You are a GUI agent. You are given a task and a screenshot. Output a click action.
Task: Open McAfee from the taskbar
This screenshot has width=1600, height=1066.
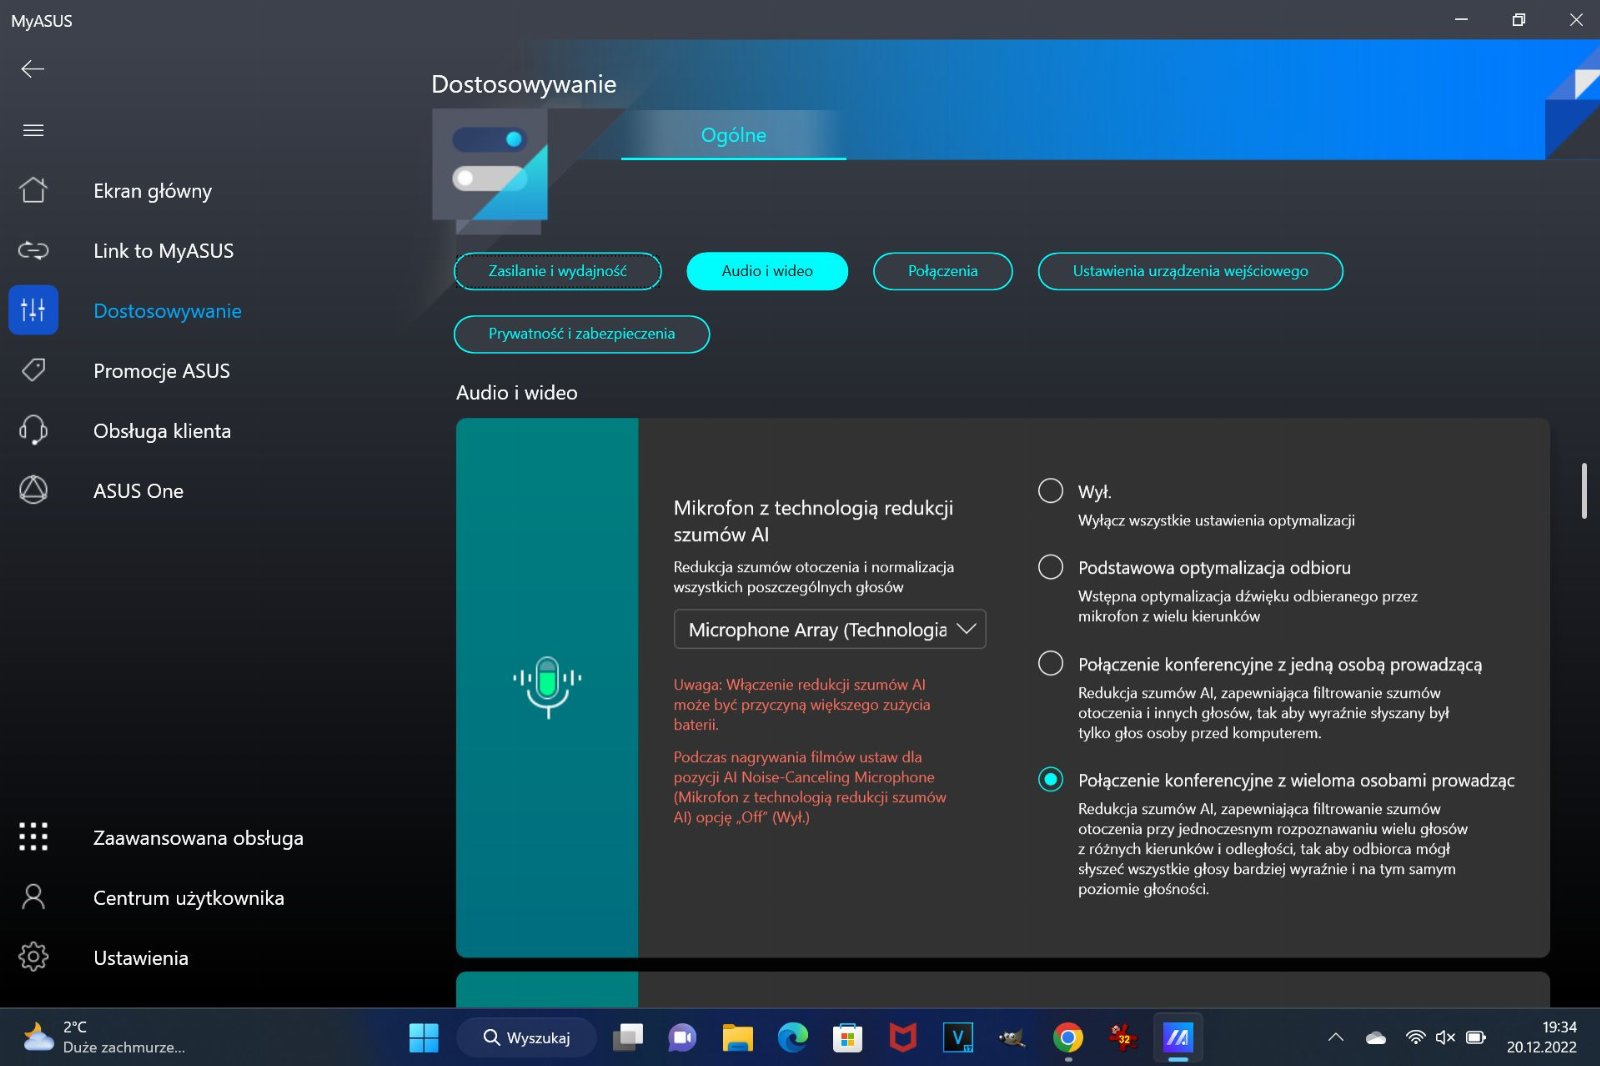click(x=903, y=1038)
